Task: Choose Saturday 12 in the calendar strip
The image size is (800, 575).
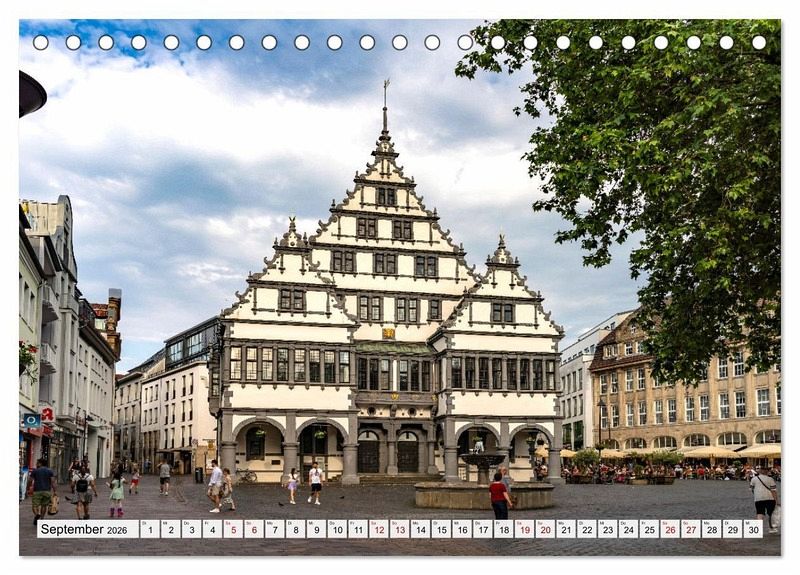Action: click(378, 529)
